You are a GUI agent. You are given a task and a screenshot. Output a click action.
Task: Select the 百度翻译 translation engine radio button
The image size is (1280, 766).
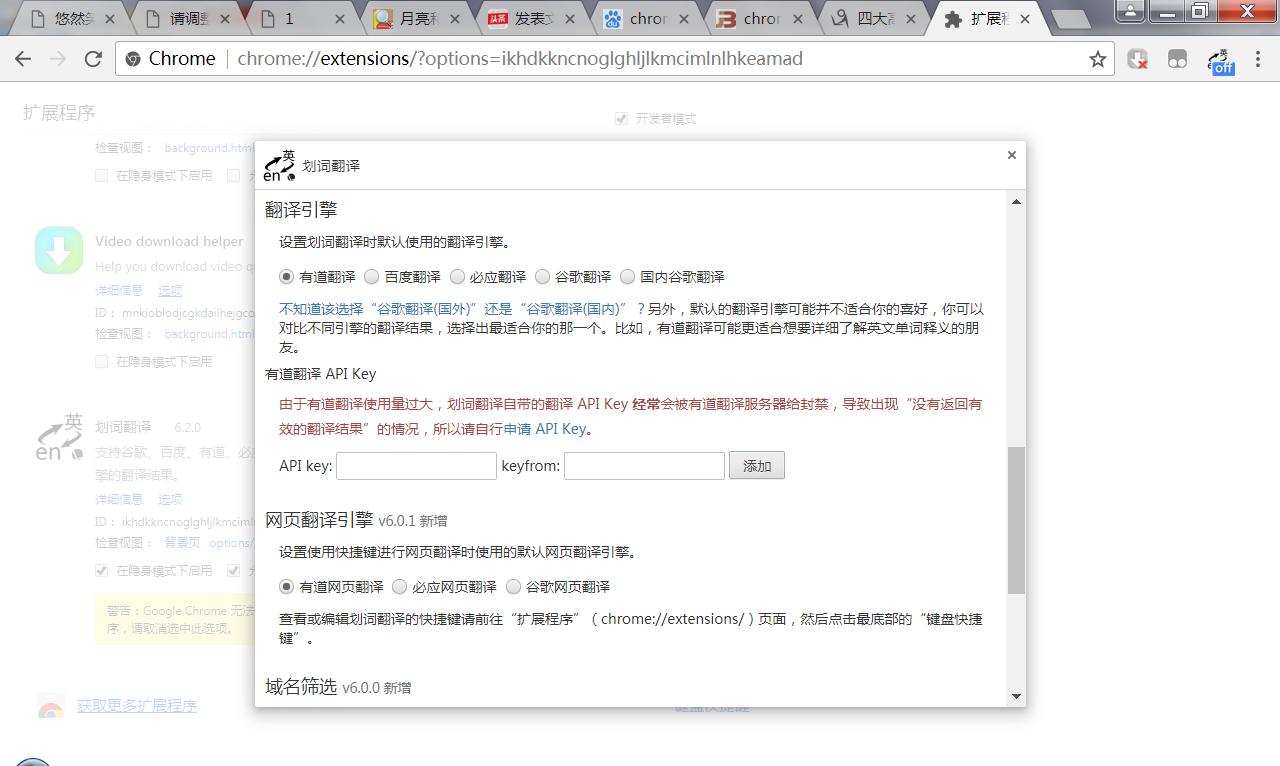click(371, 277)
